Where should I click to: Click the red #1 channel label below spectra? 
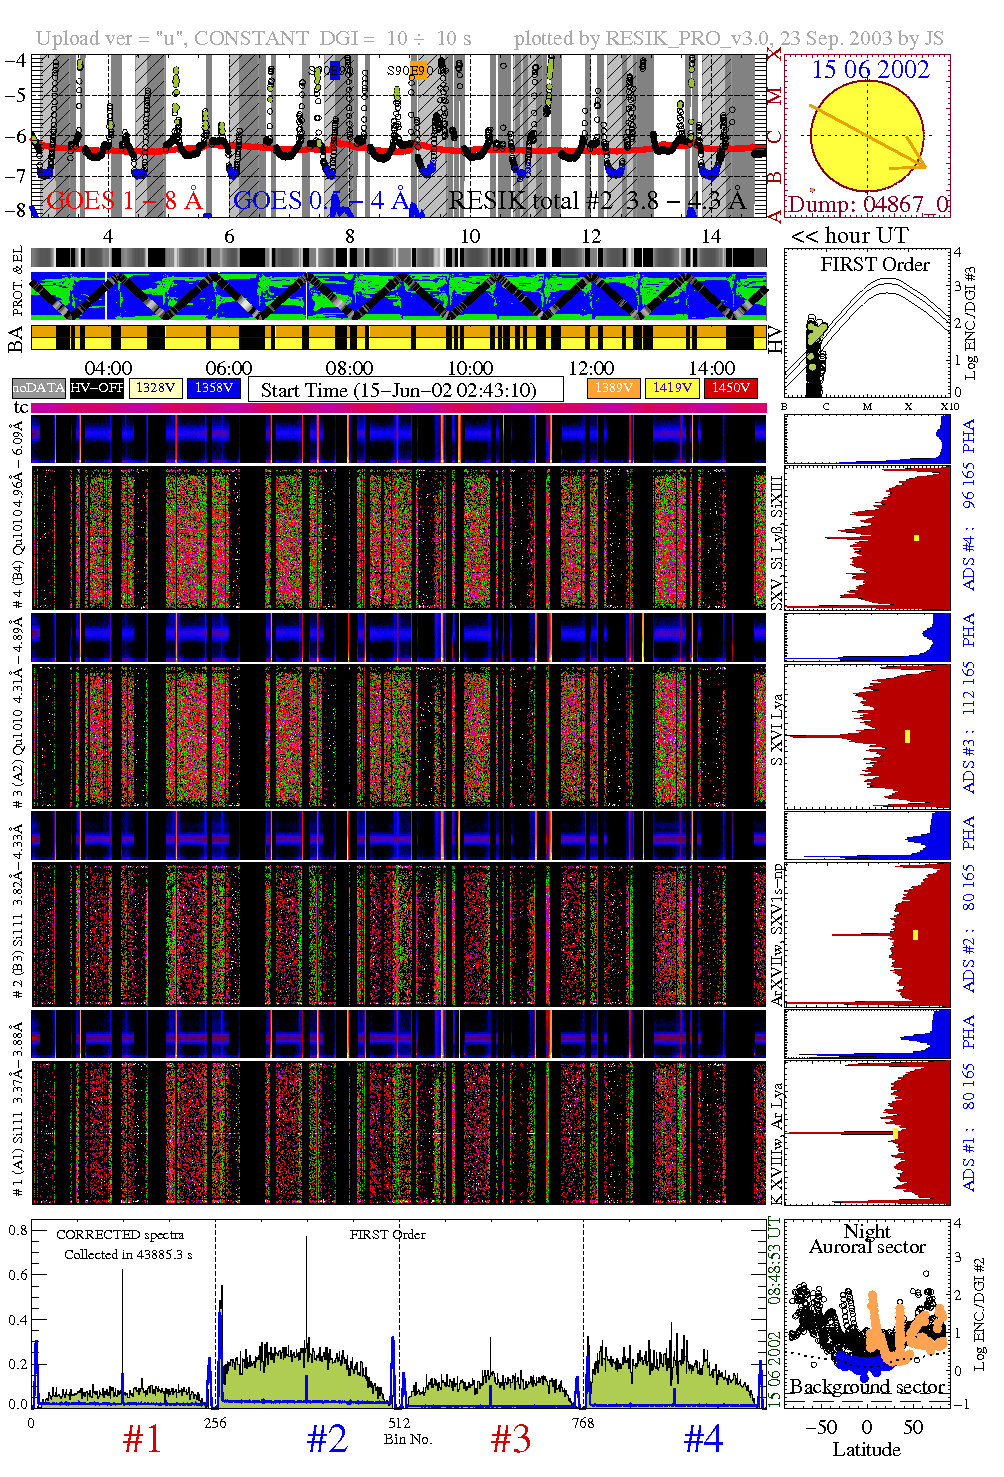(142, 1439)
